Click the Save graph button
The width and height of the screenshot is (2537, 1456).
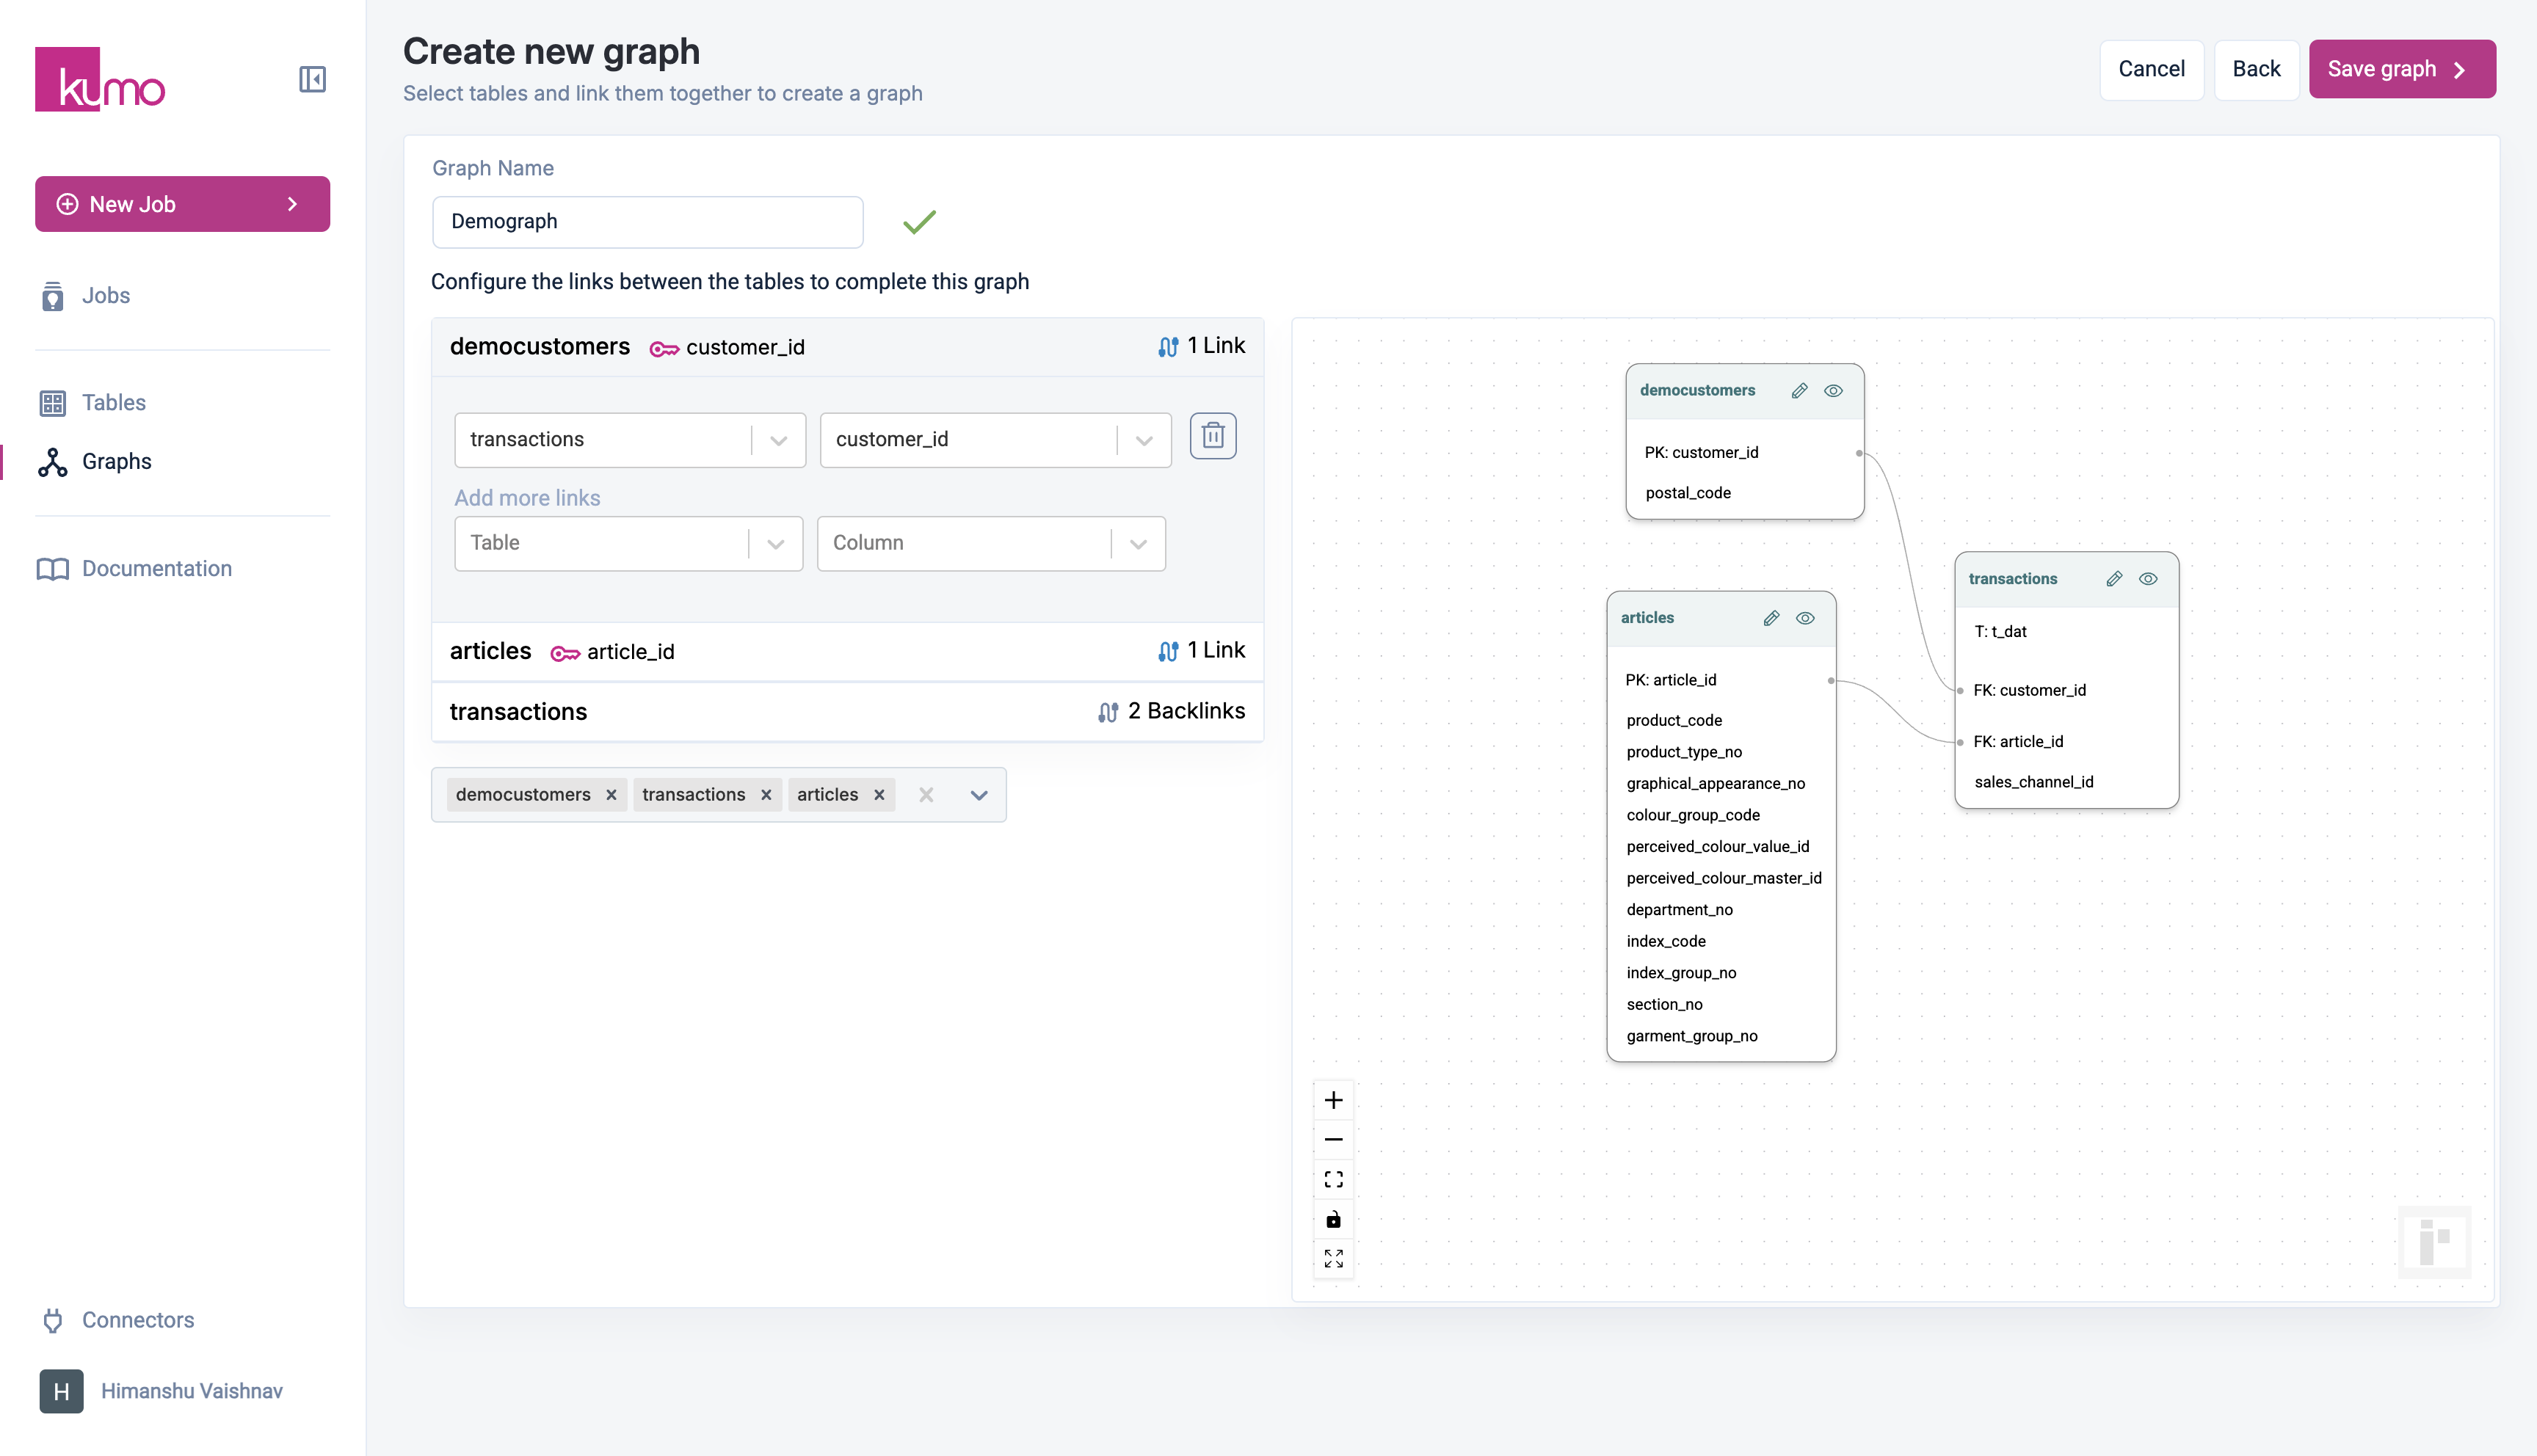[2400, 69]
